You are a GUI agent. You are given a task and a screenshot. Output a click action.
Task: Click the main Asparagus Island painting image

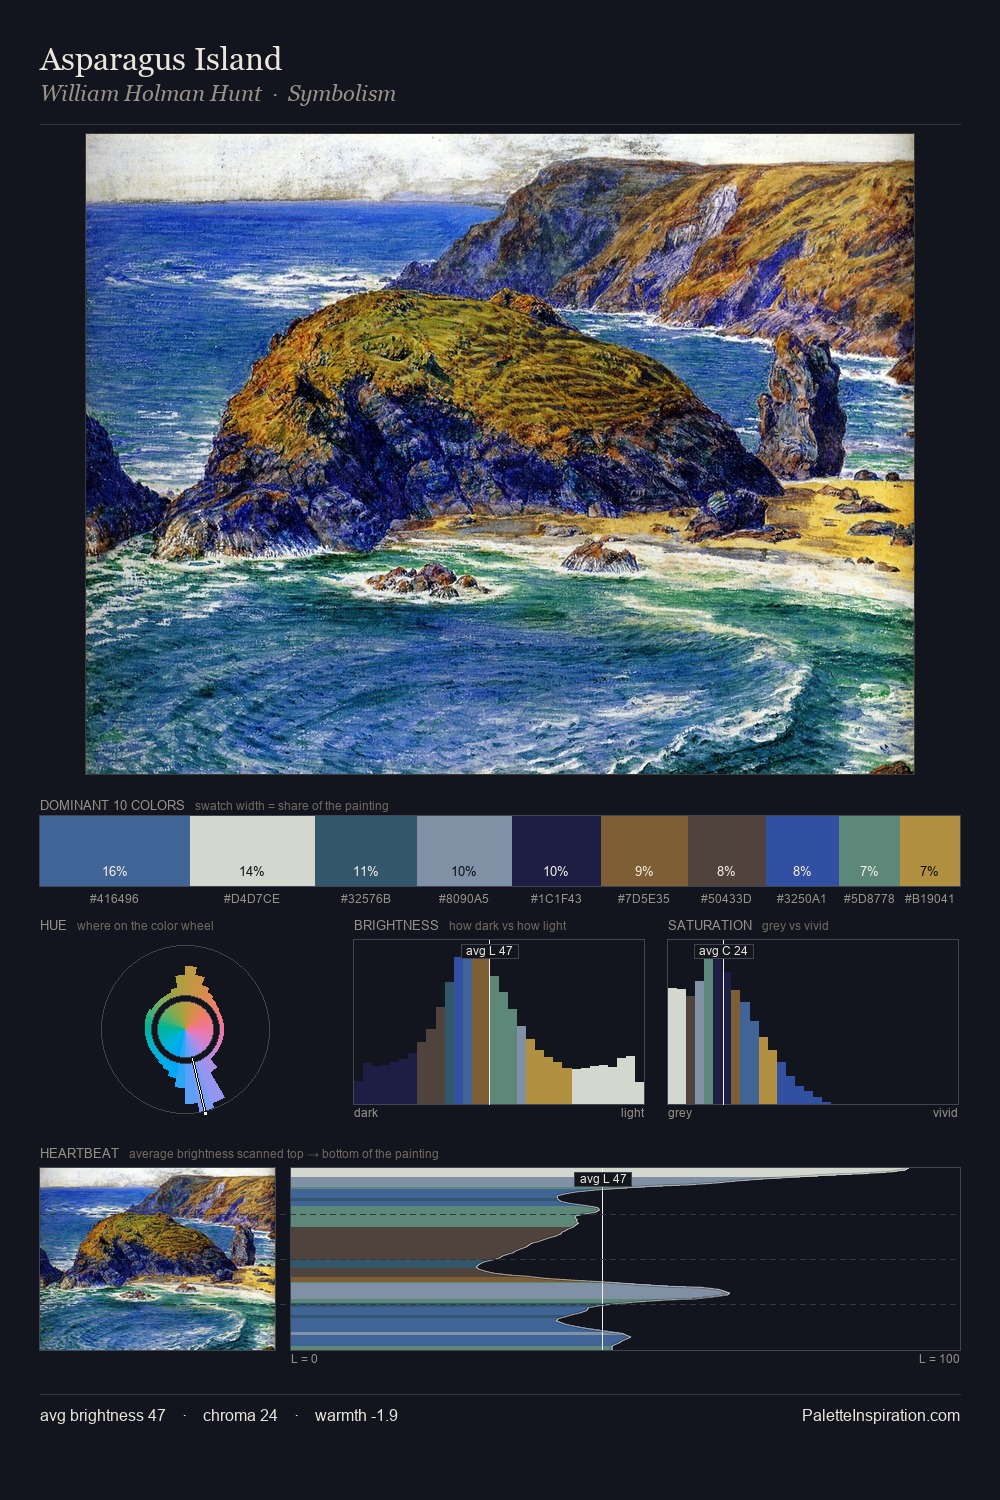point(500,454)
